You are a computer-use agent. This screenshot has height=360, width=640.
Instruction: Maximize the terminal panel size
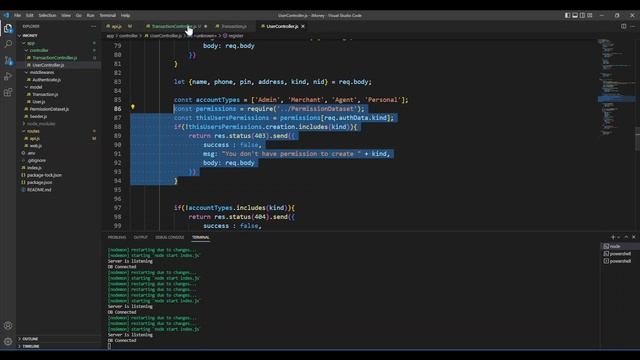(626, 237)
